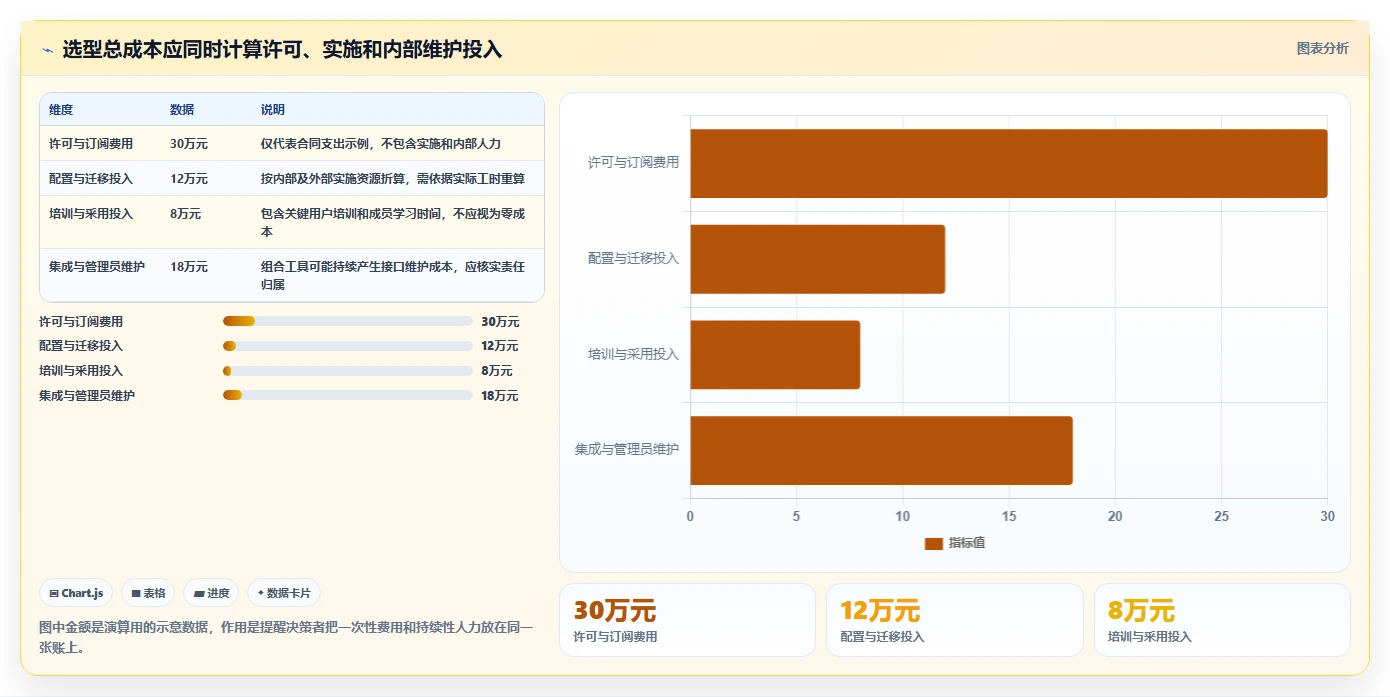
Task: Click the footnote starting 图中金额是演算用的示意数据
Action: [286, 637]
